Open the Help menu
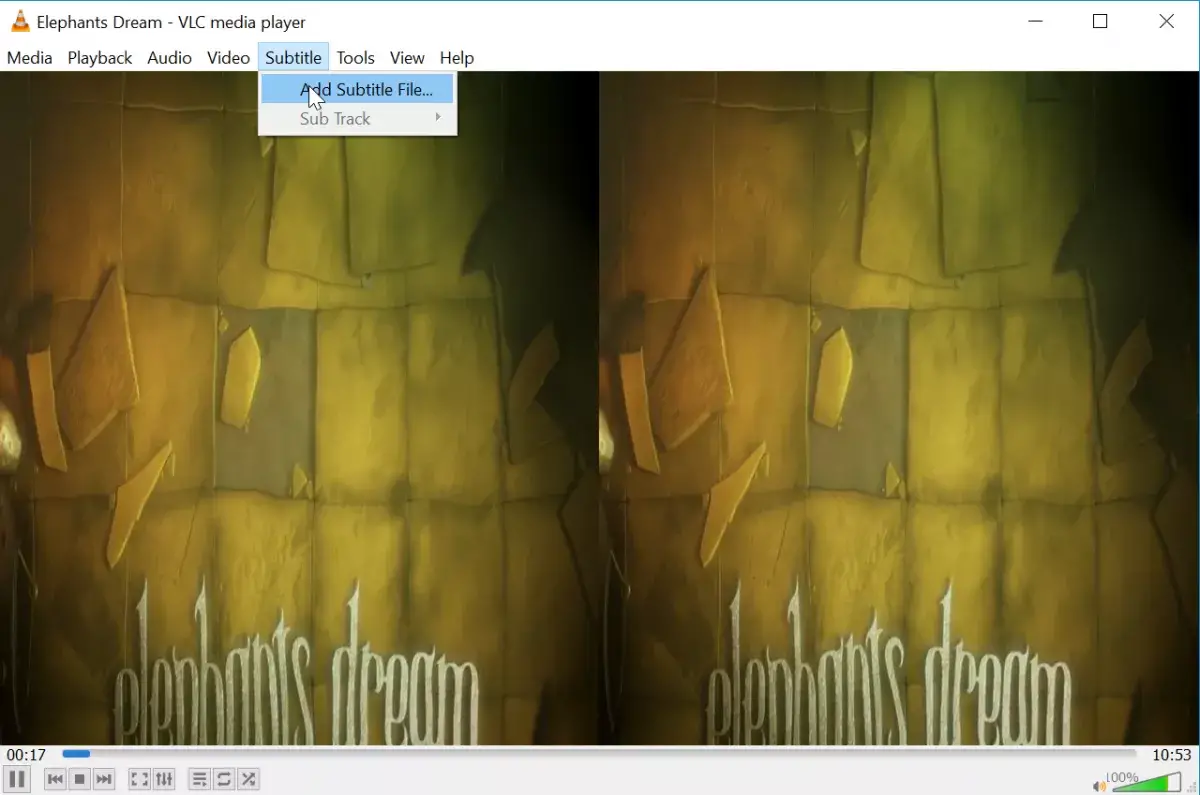 click(x=457, y=58)
